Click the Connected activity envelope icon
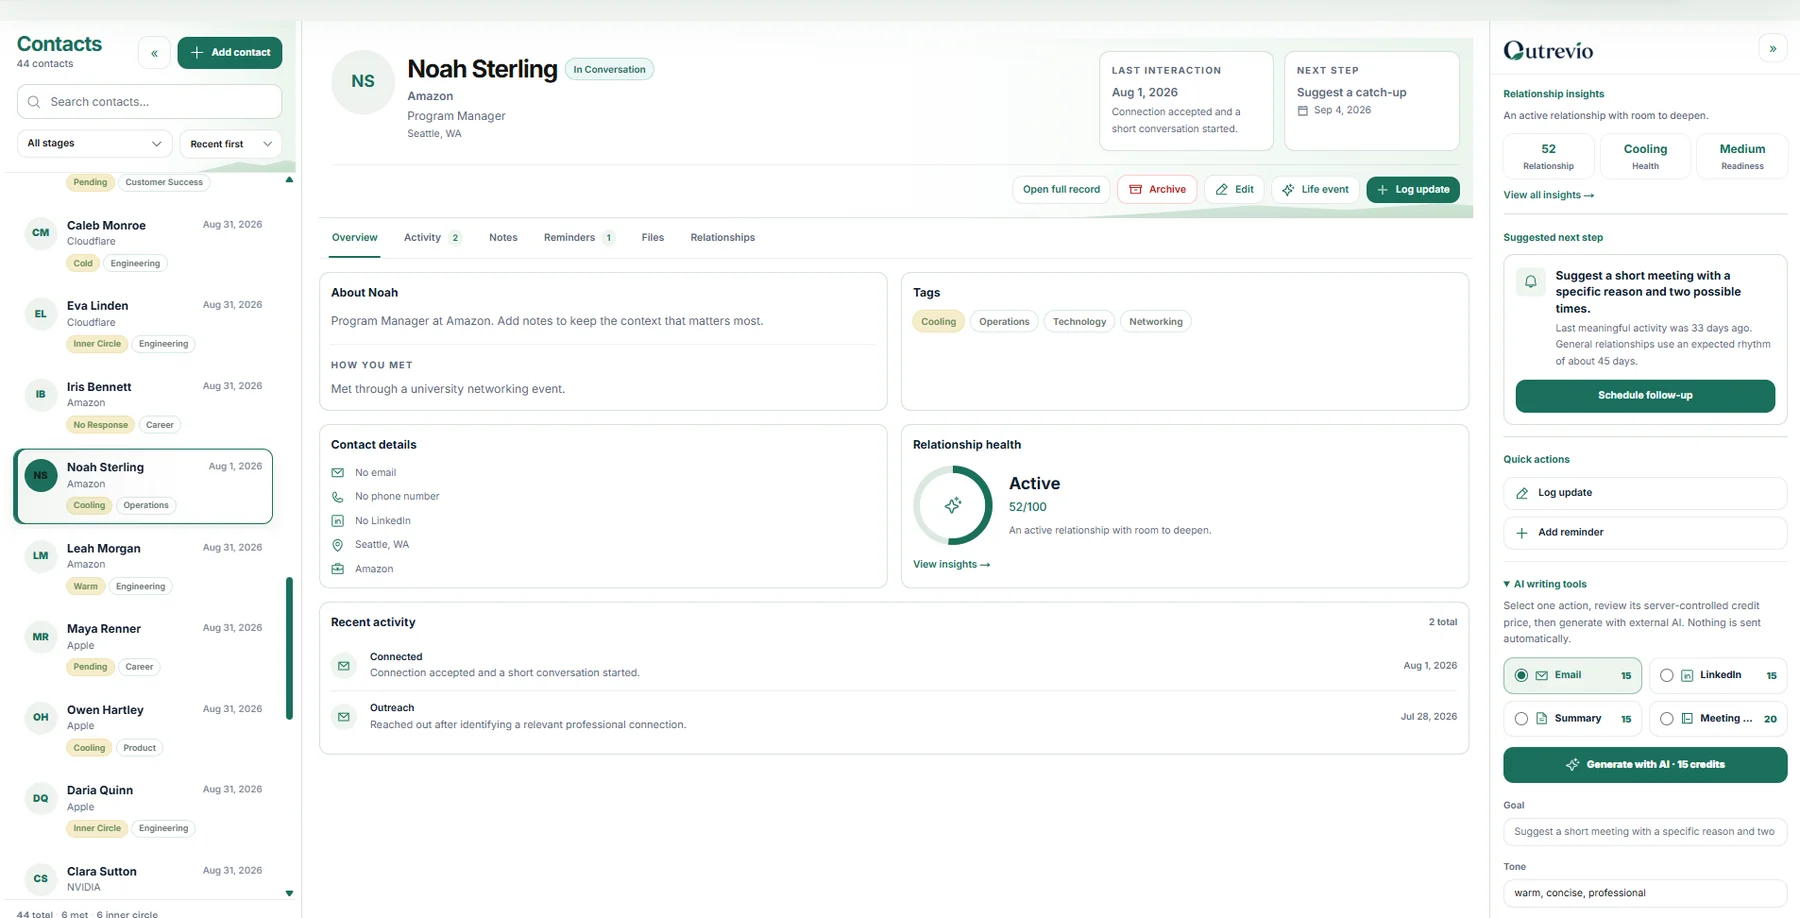Screen dimensions: 1800x918 (344, 665)
